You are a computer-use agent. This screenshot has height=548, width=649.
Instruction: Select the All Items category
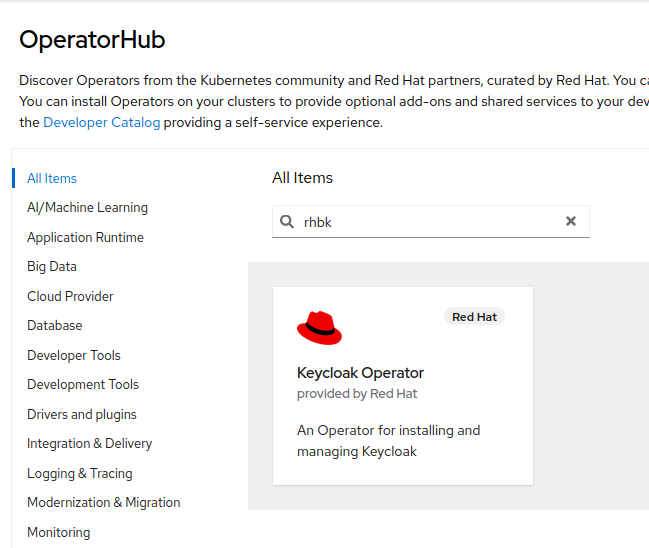(52, 178)
